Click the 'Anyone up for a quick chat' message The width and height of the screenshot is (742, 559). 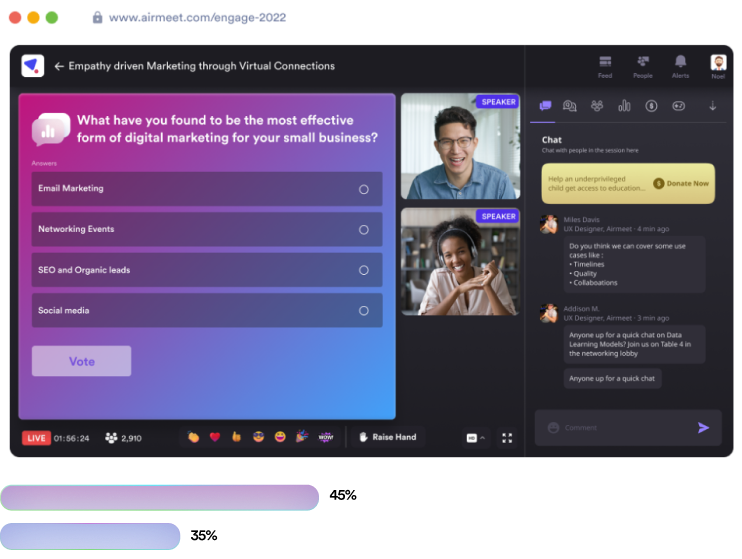coord(612,379)
